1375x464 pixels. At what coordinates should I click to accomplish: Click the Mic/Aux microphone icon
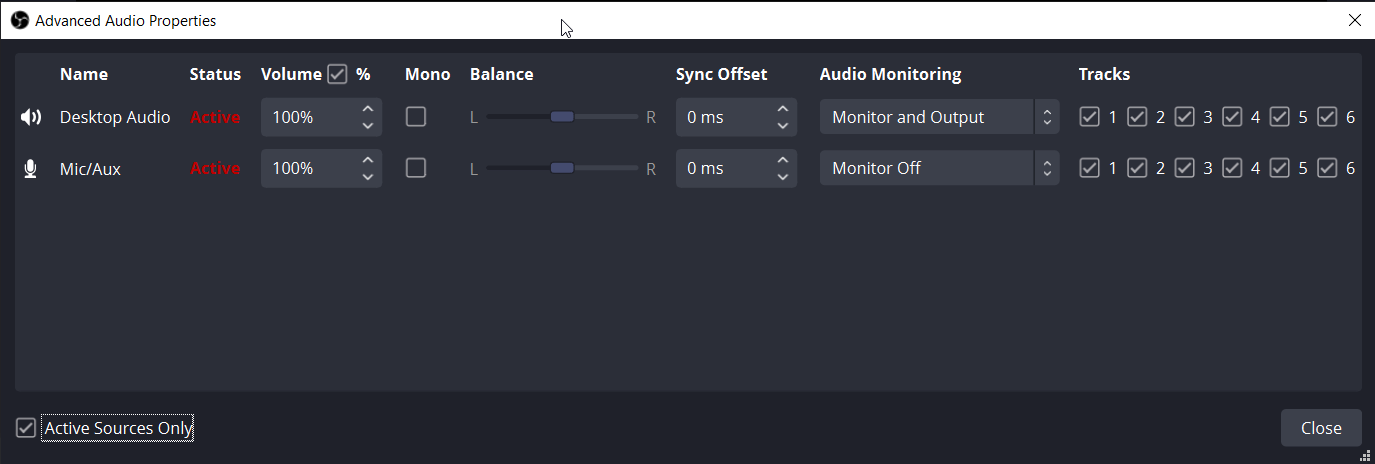click(x=31, y=169)
